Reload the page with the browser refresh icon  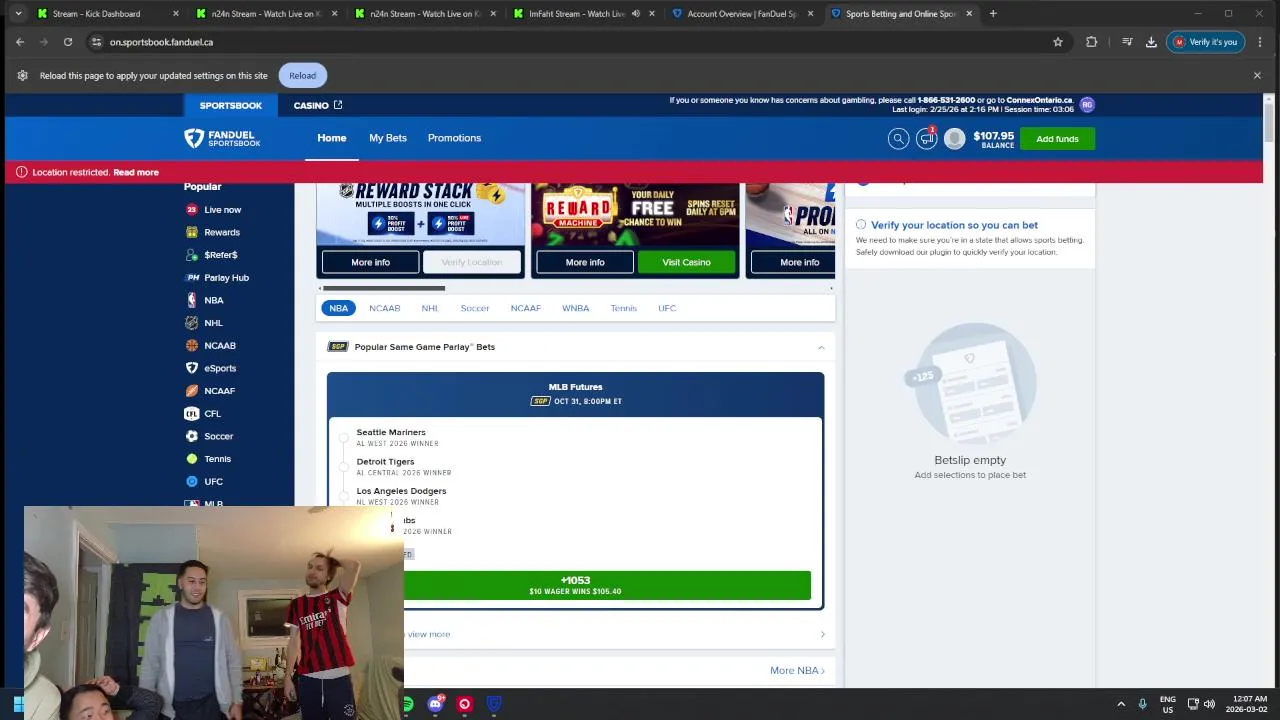click(68, 42)
